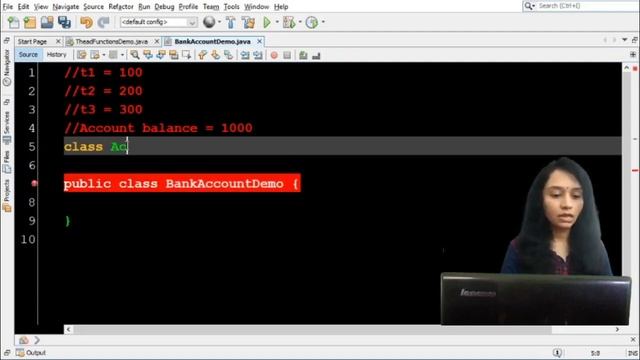The height and width of the screenshot is (360, 640).
Task: Open the Refactor menu
Action: (x=121, y=7)
